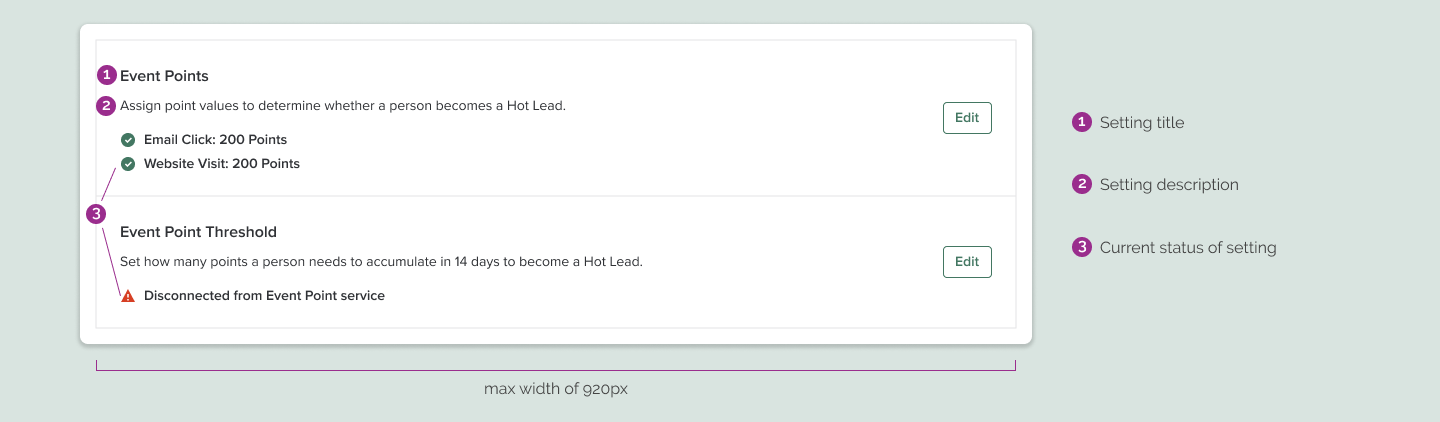Click purple badge 3 left of the card
The width and height of the screenshot is (1440, 422).
tap(96, 214)
